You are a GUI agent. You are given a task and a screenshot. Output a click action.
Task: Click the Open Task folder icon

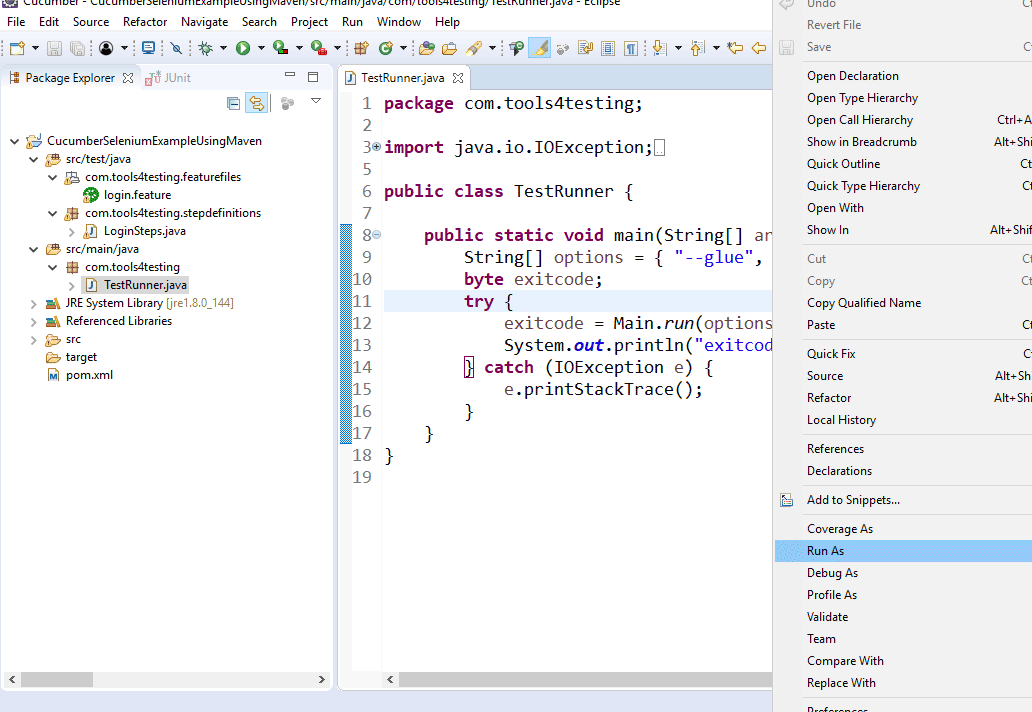pyautogui.click(x=450, y=48)
